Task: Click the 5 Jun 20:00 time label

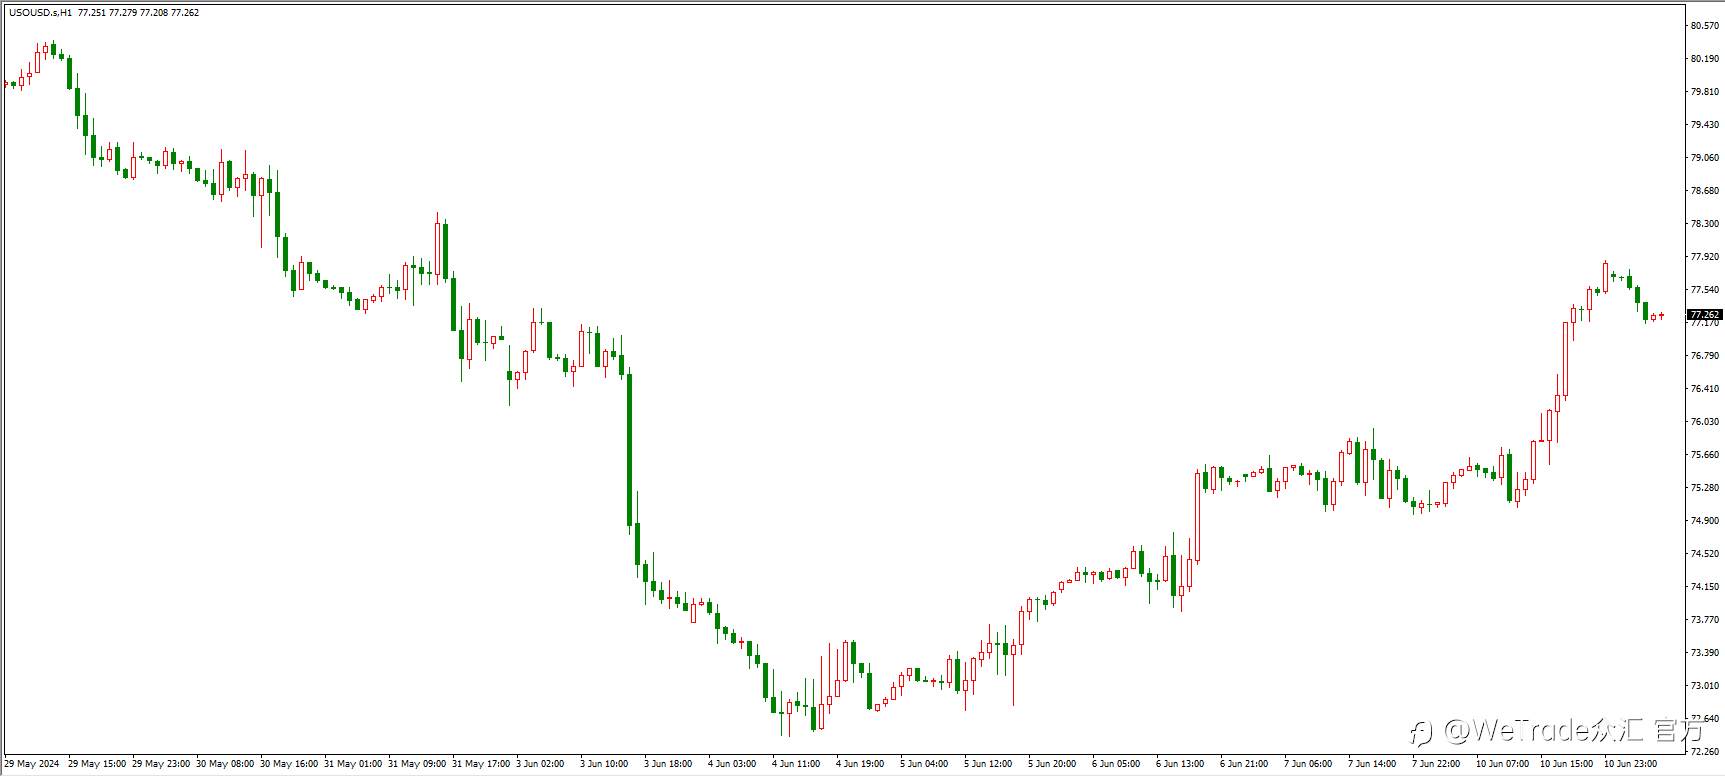Action: [1052, 764]
